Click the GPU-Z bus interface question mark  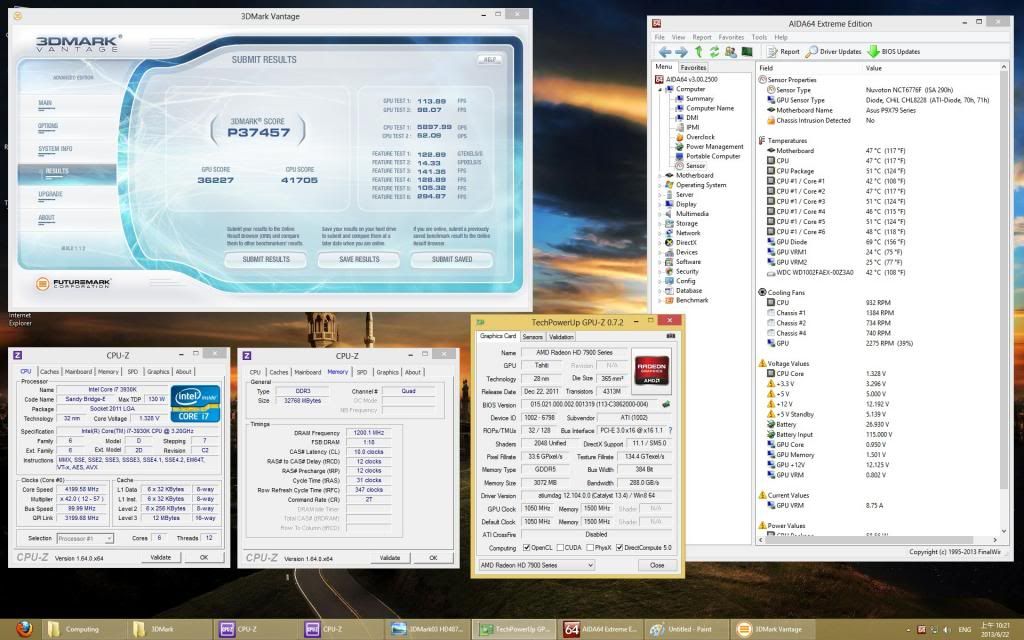click(x=670, y=430)
